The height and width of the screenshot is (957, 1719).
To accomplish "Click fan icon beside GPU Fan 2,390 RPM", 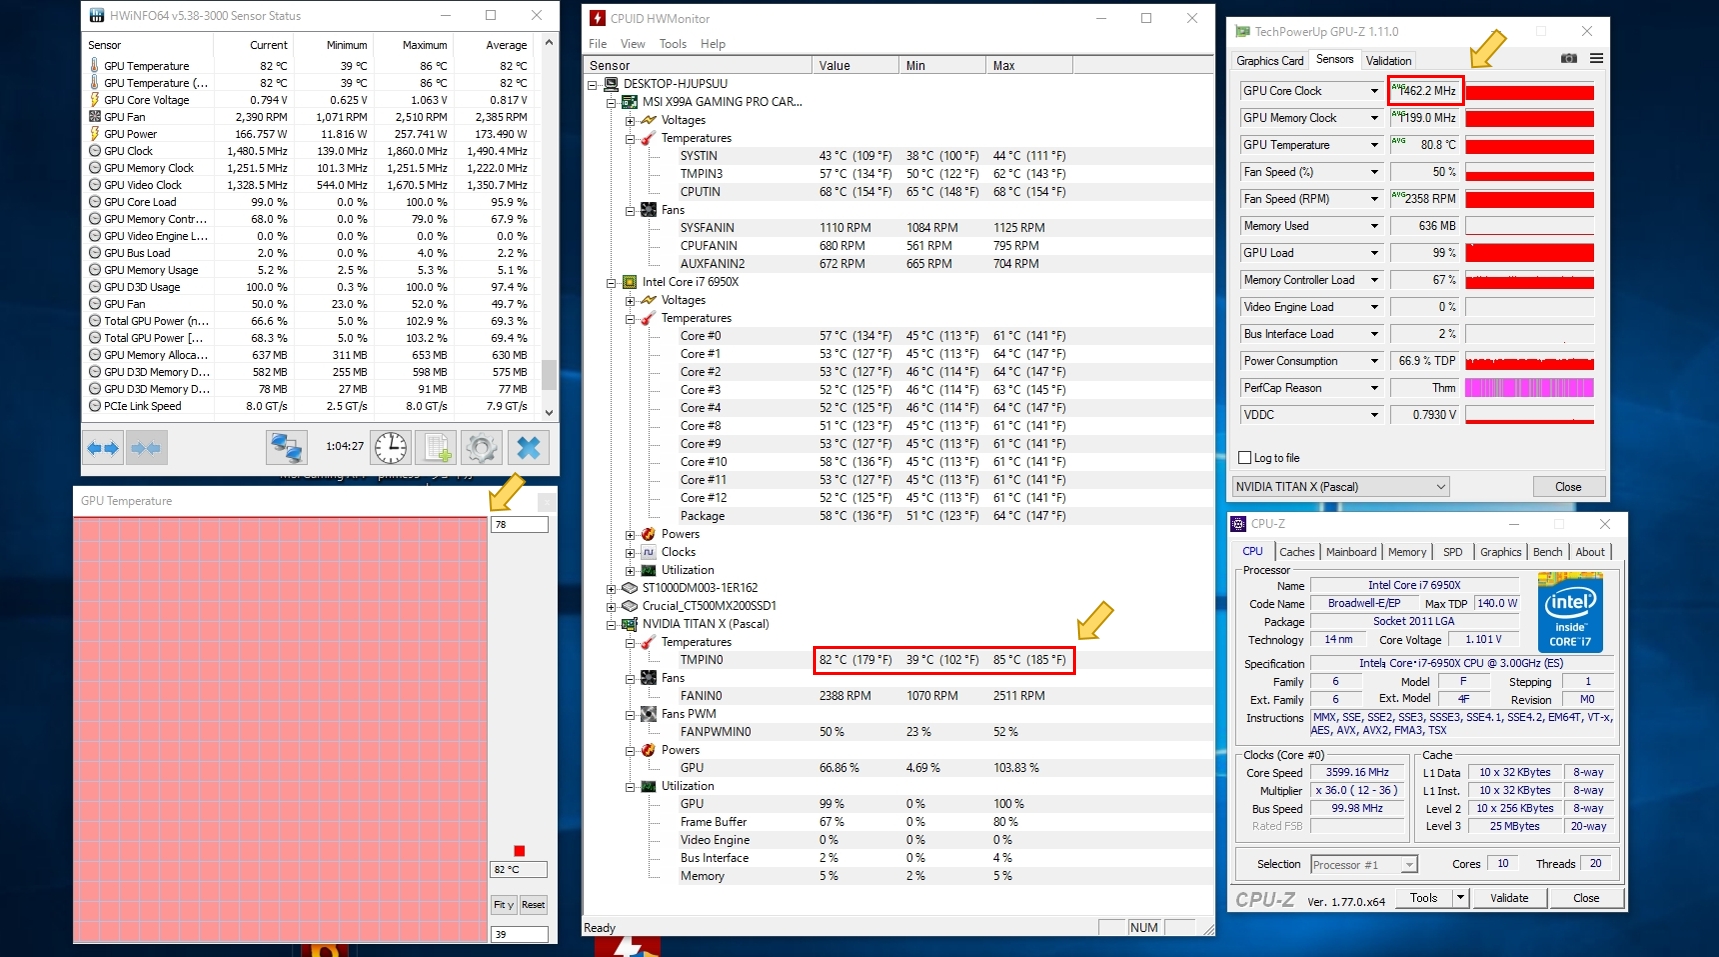I will tap(95, 117).
